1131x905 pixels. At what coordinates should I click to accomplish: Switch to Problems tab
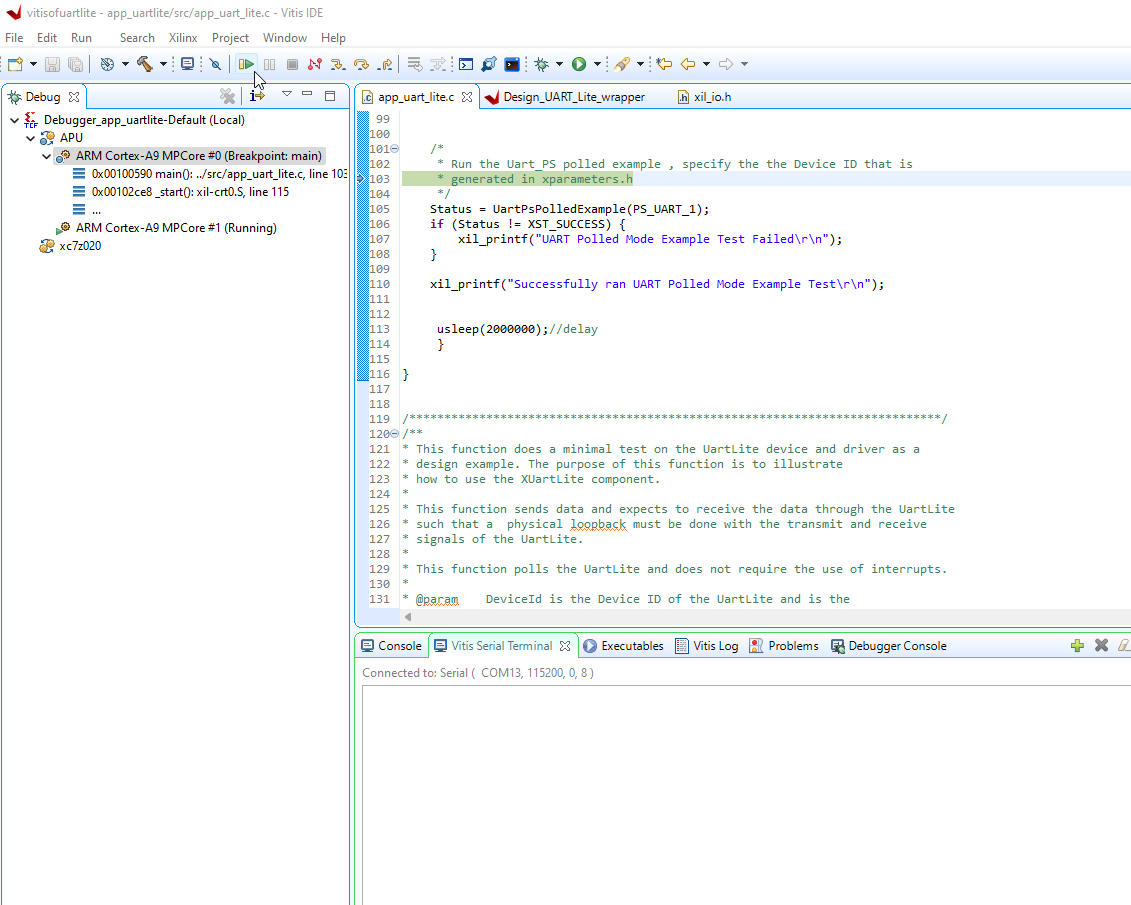point(784,646)
